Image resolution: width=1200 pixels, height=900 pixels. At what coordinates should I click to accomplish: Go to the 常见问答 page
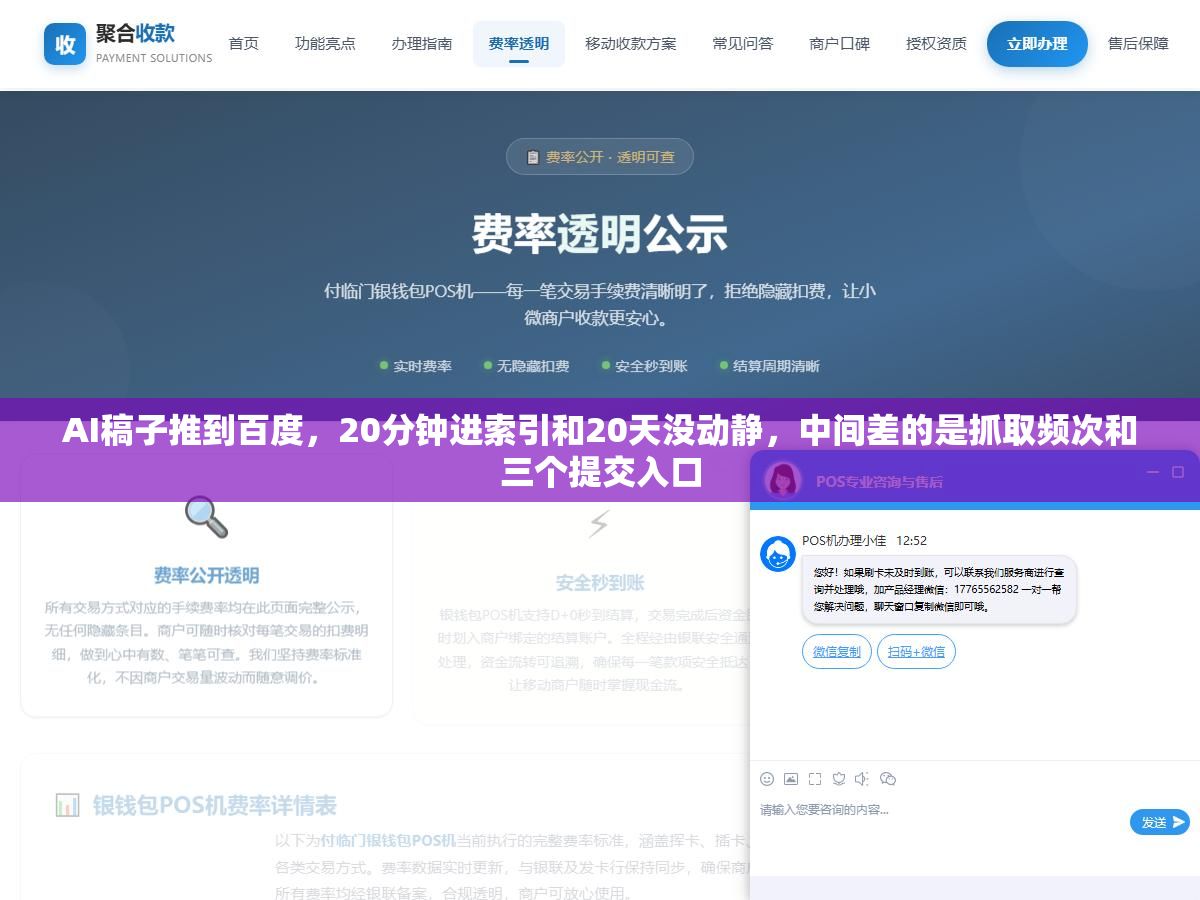(x=743, y=44)
